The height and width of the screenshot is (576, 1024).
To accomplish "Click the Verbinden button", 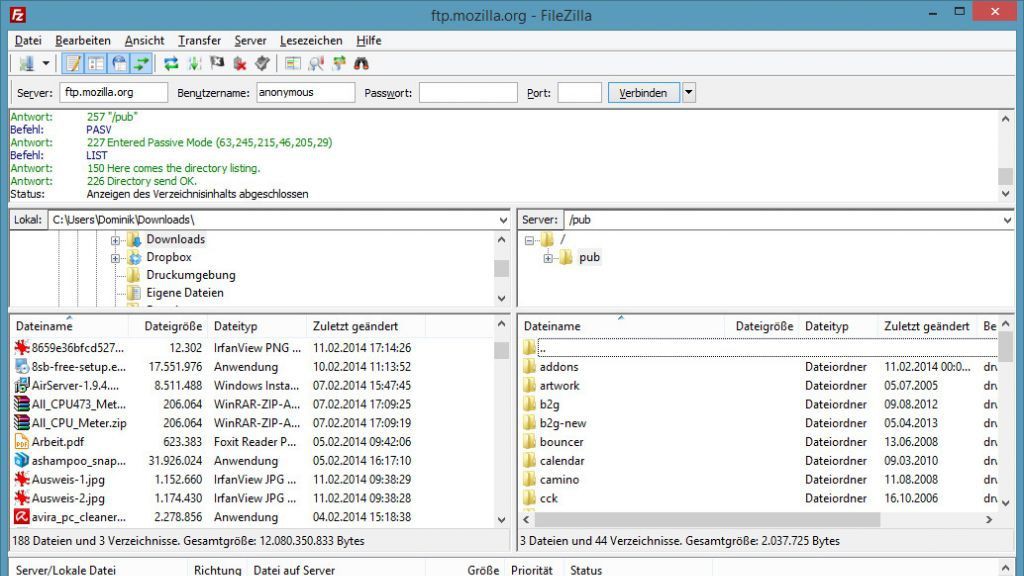I will 643,93.
